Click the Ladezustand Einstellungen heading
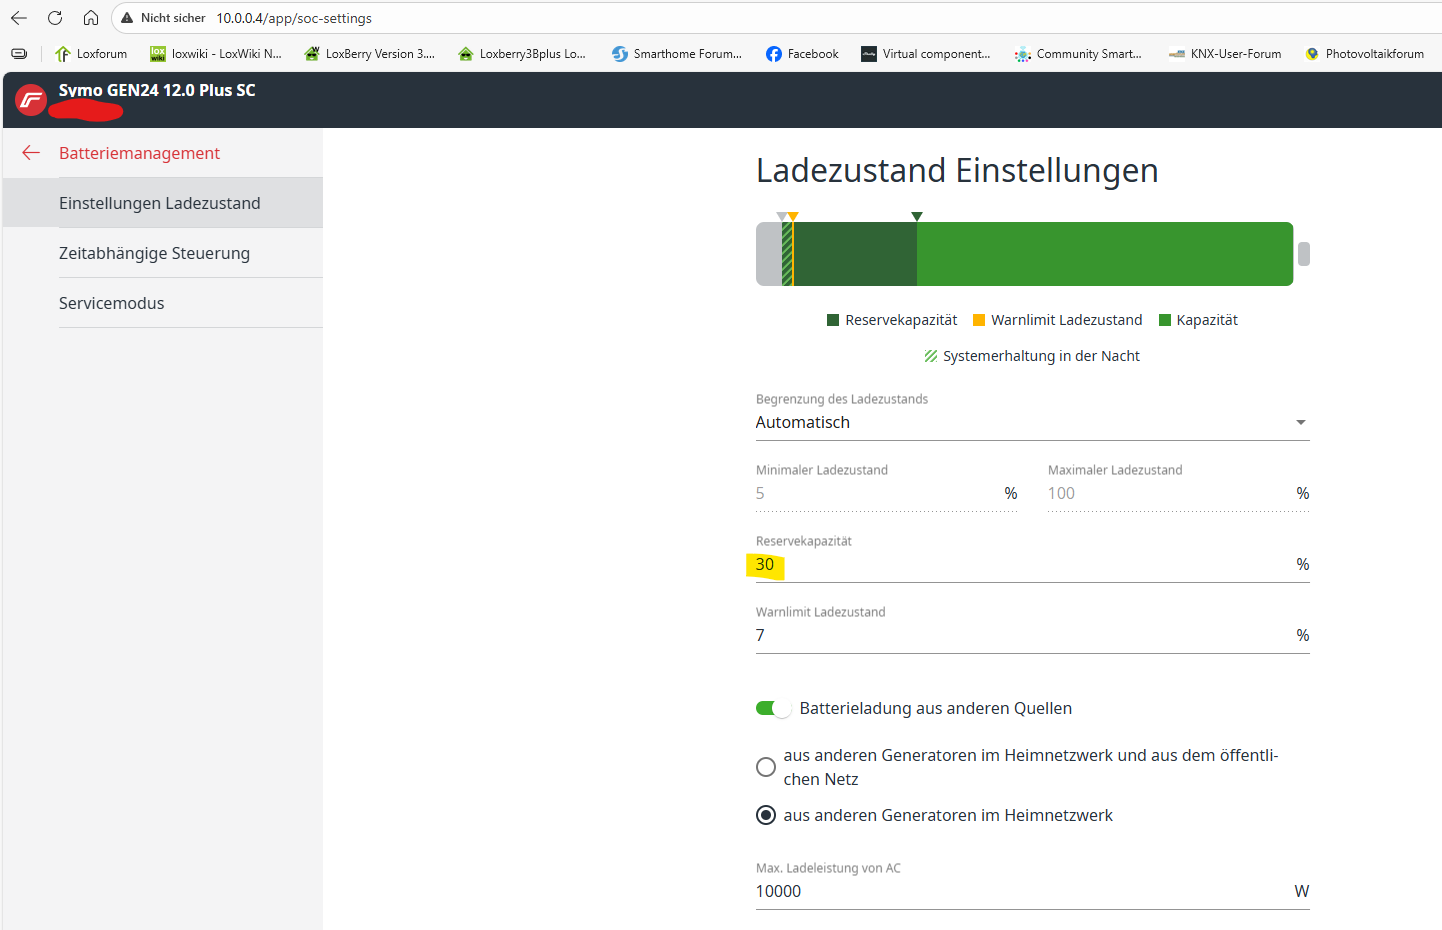The width and height of the screenshot is (1442, 930). (957, 171)
